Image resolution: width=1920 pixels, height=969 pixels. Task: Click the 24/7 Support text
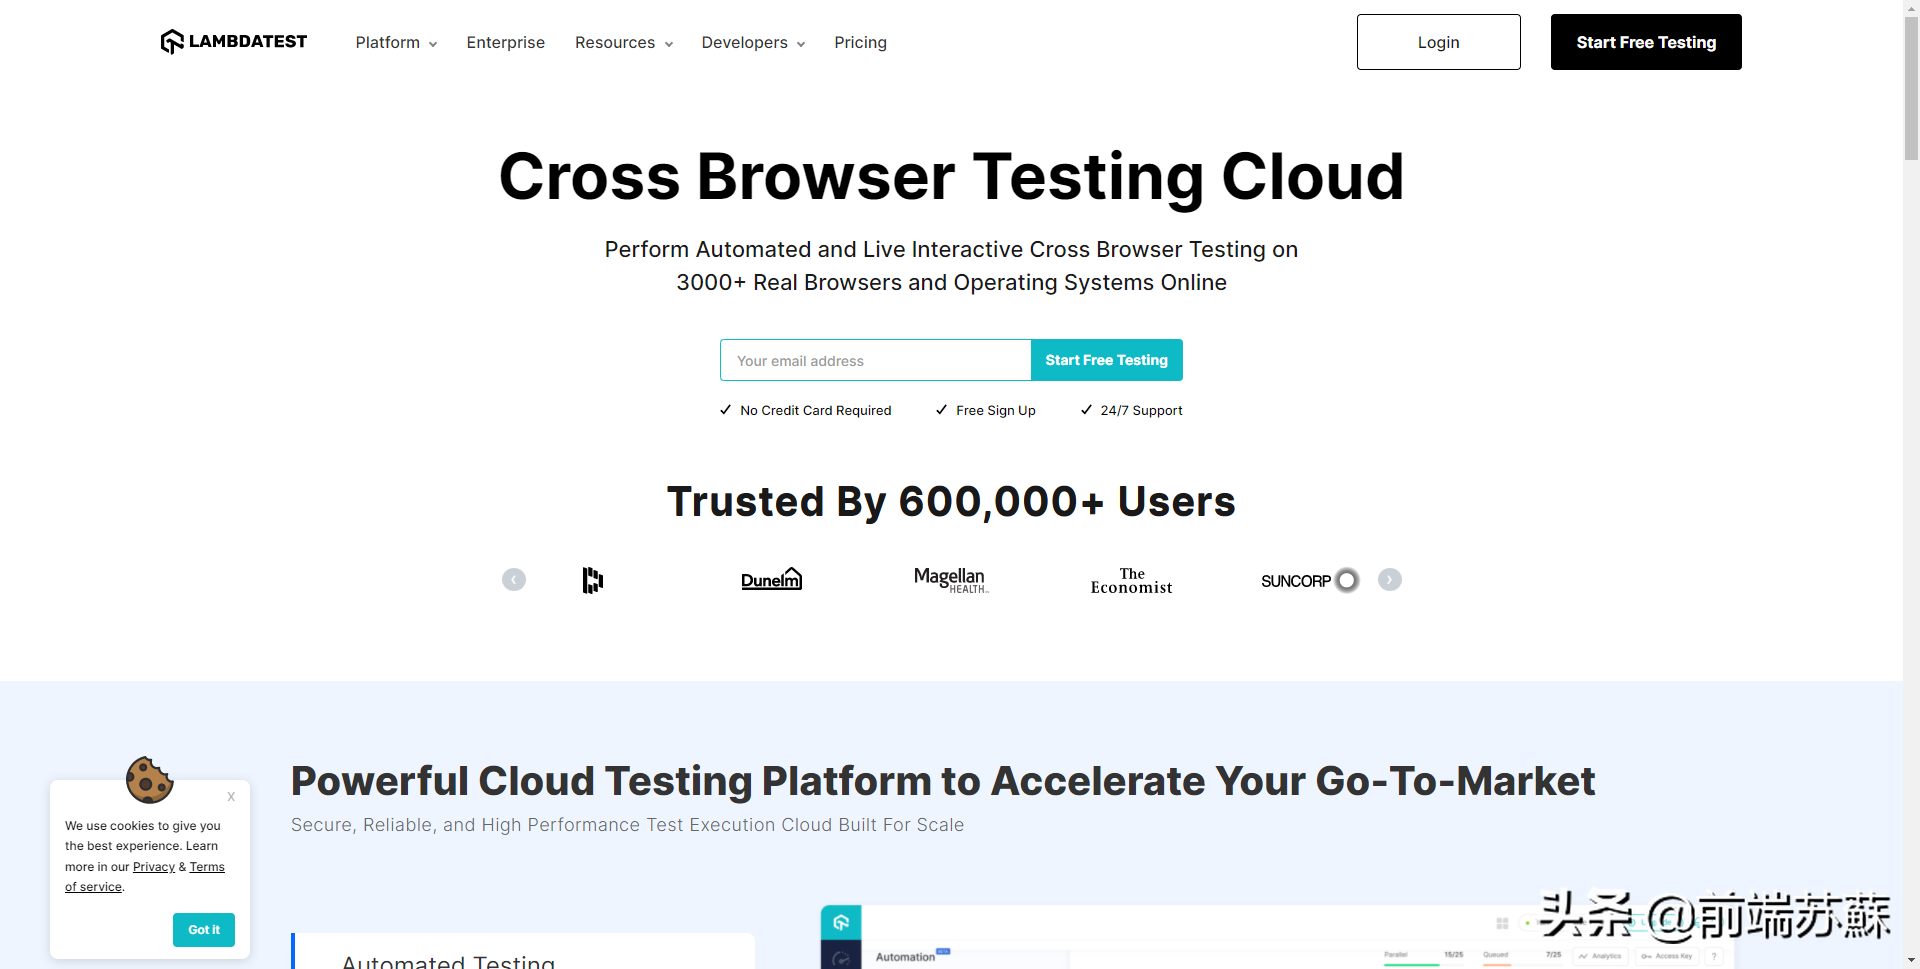click(1141, 410)
